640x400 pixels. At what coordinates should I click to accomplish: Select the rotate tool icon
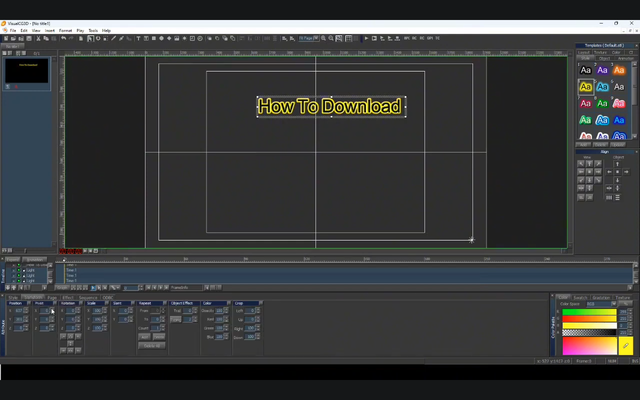coord(98,38)
